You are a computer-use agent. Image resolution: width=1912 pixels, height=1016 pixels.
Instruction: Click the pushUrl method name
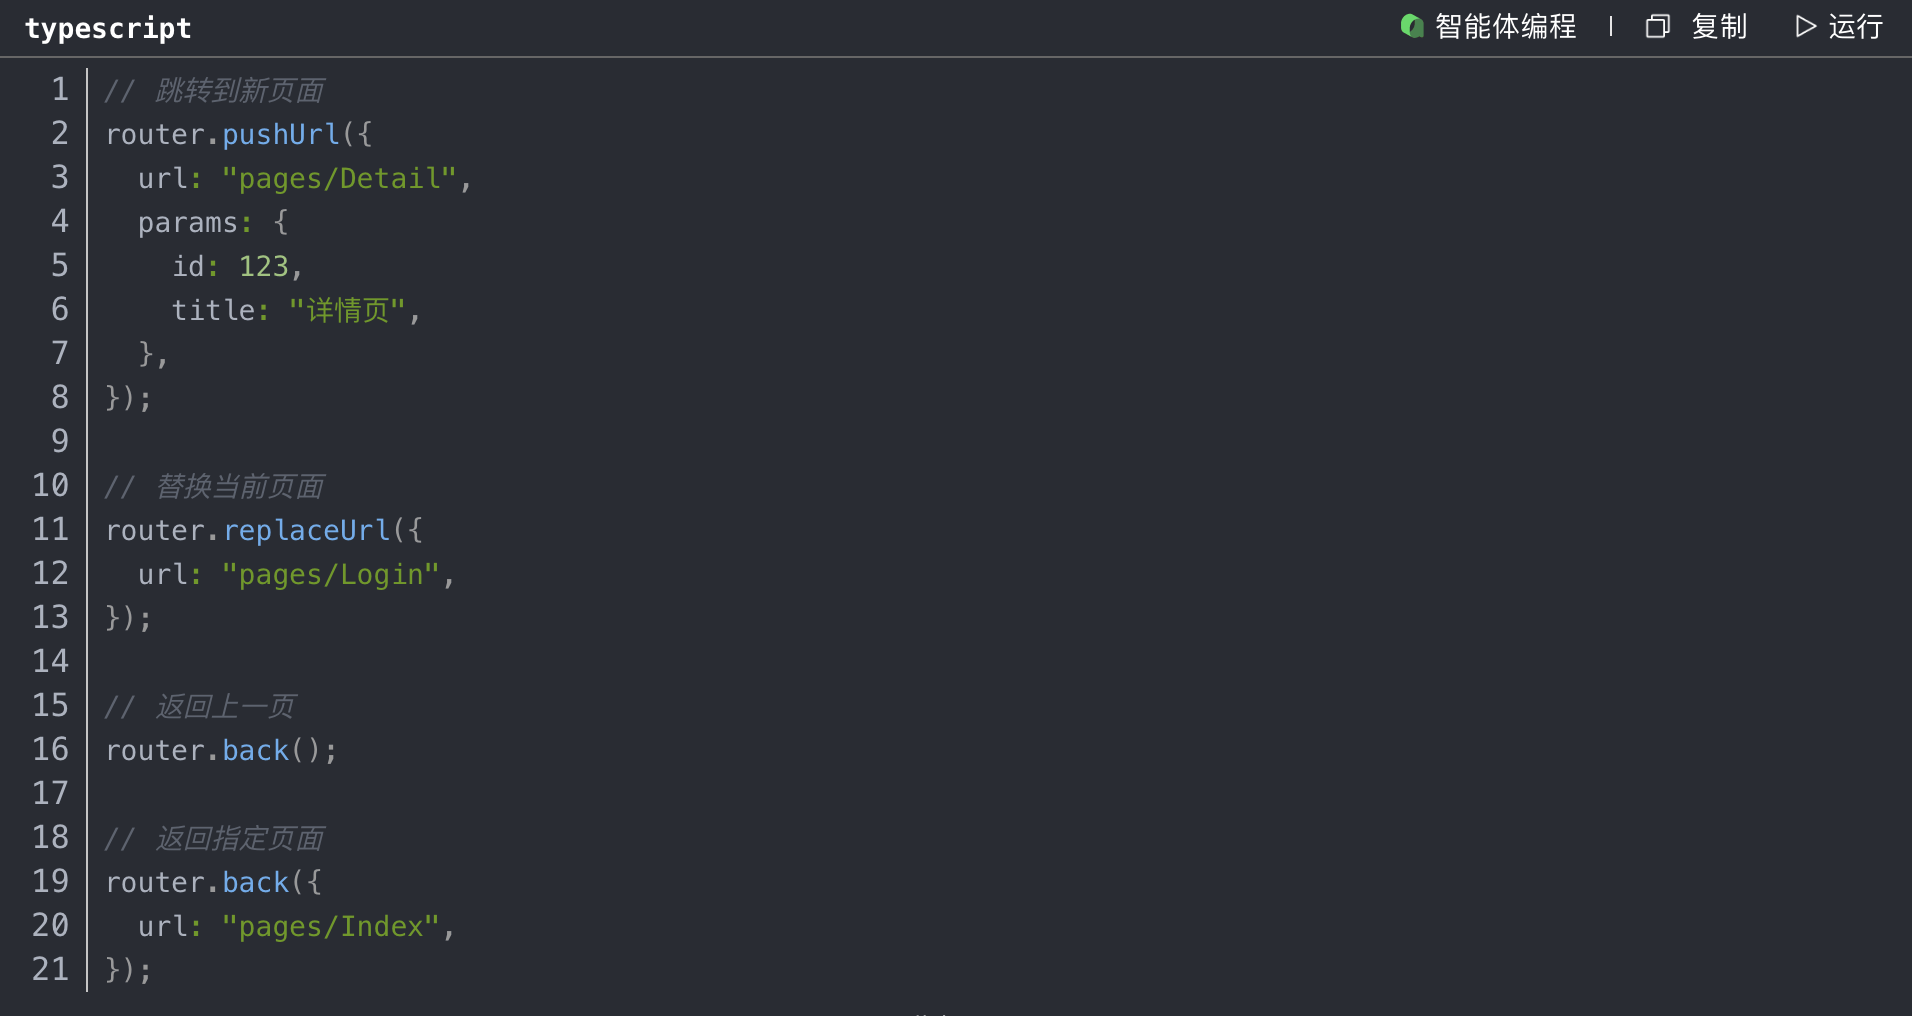click(281, 134)
